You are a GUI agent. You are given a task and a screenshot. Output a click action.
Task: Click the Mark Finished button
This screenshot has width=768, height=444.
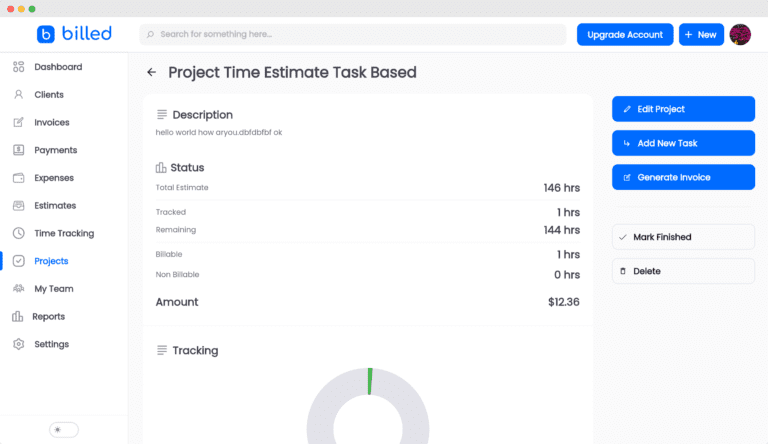(x=683, y=237)
